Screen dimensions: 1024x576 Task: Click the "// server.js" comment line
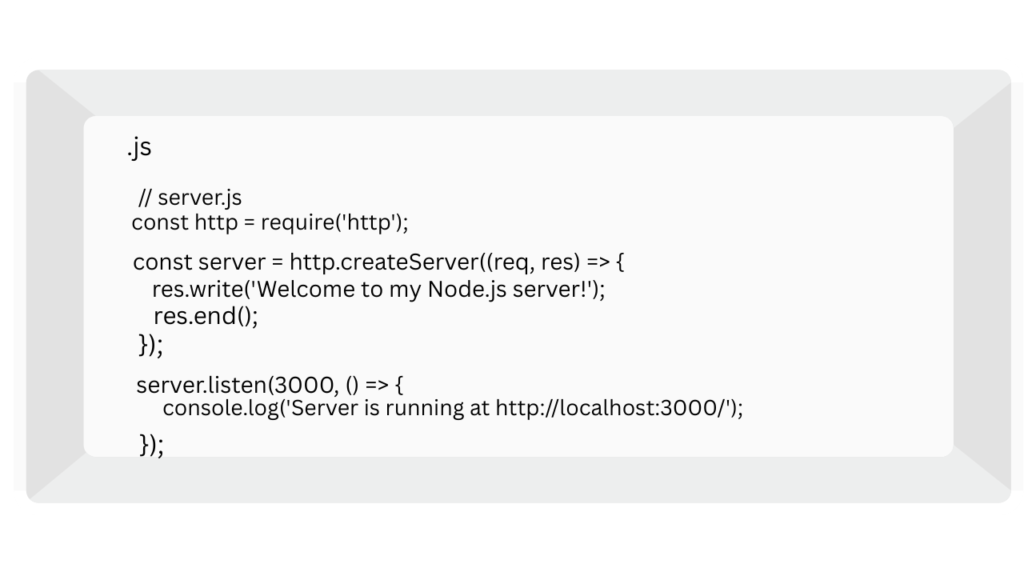pyautogui.click(x=190, y=198)
